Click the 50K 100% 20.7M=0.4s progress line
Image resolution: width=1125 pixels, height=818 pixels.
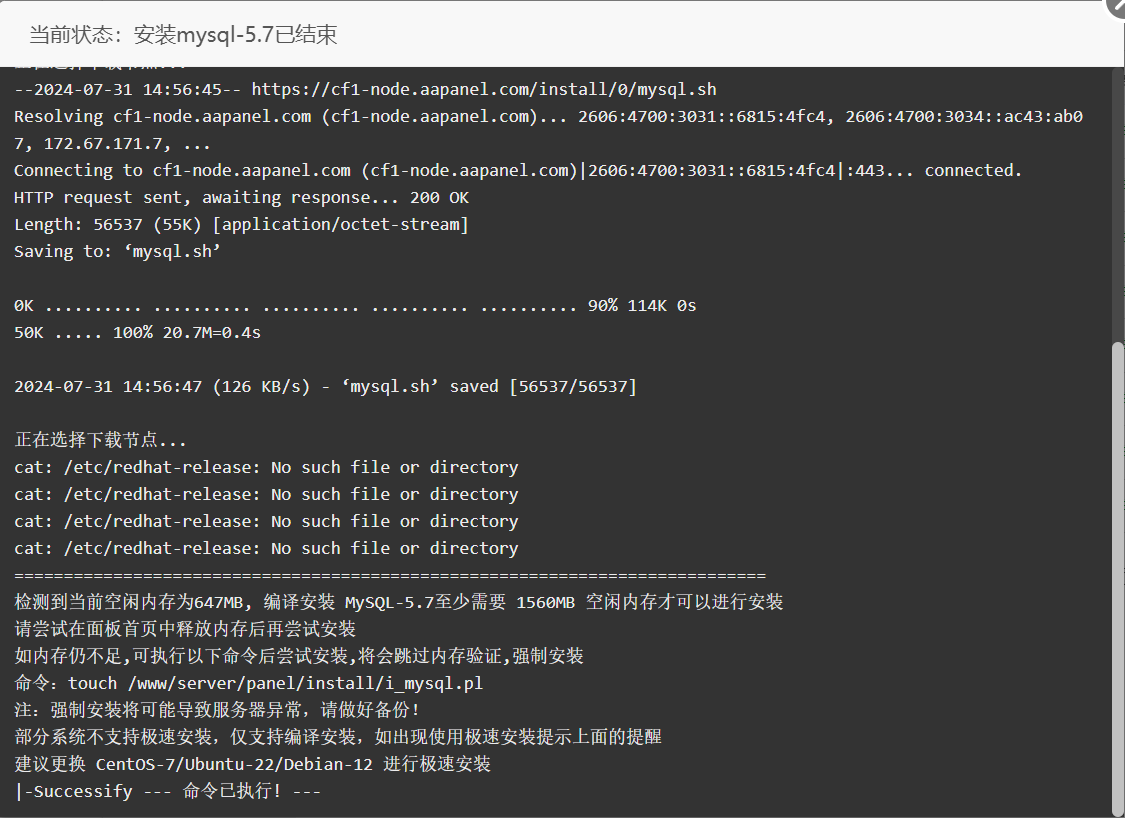point(137,333)
